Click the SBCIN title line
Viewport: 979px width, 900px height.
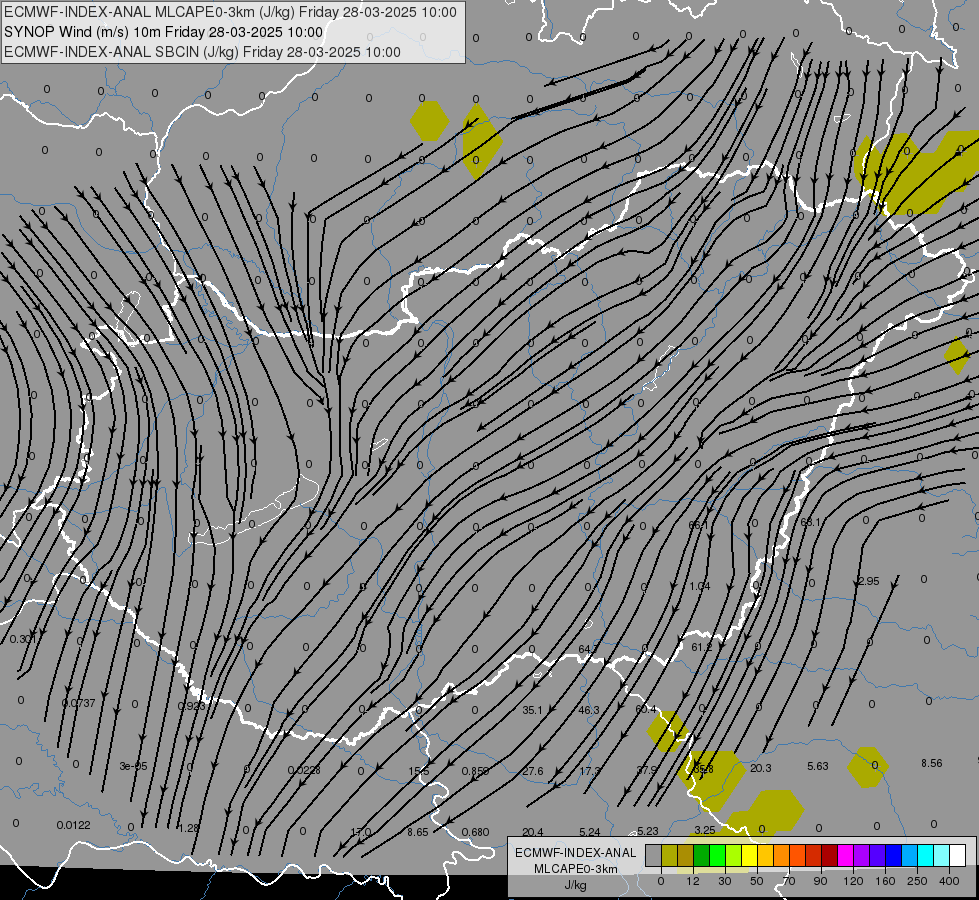(202, 52)
